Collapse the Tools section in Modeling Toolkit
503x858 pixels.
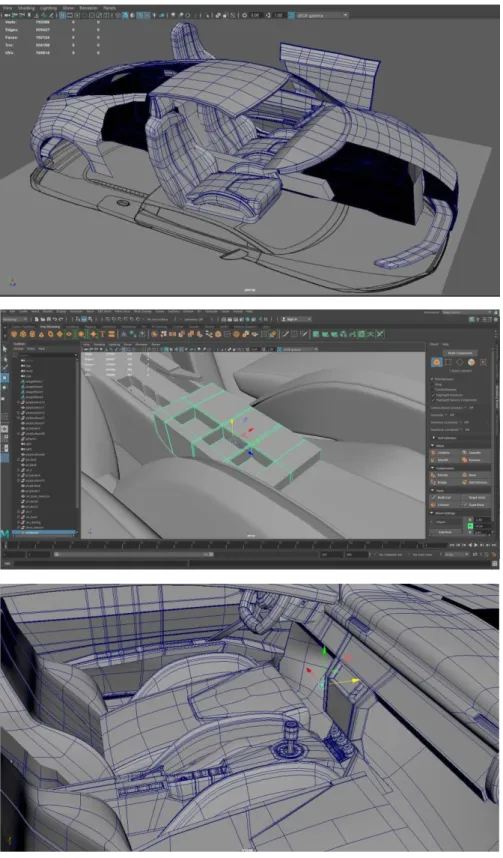click(459, 490)
